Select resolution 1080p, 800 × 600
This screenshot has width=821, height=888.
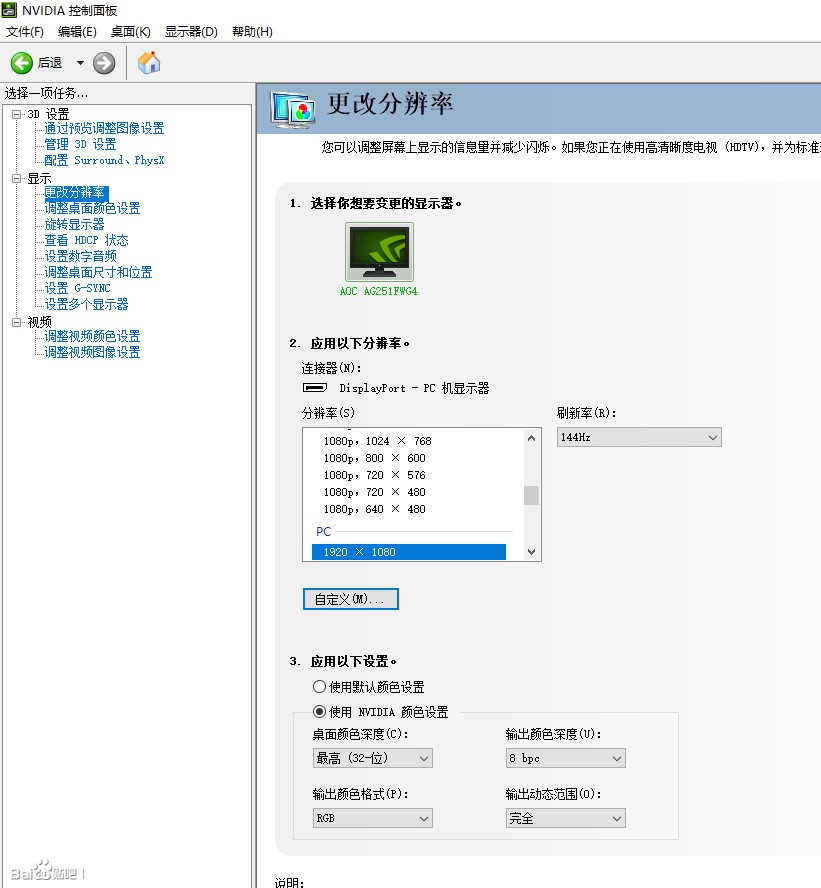point(374,458)
